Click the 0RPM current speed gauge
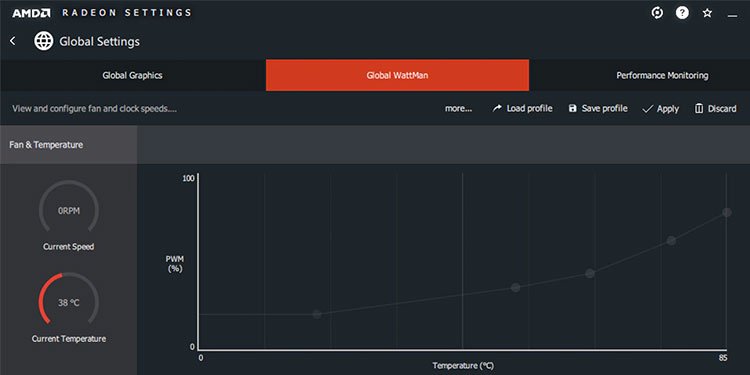This screenshot has width=750, height=375. coord(69,207)
